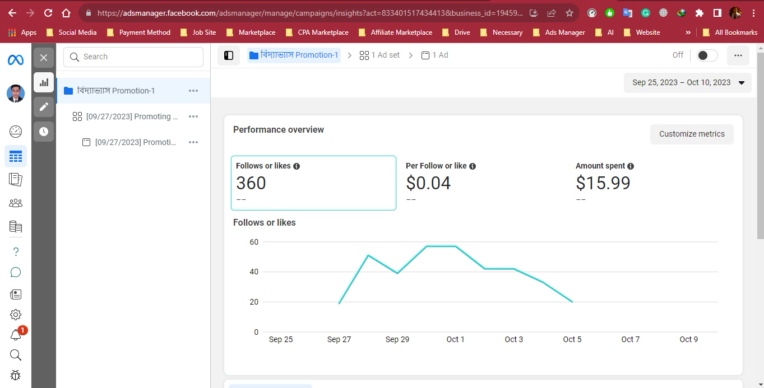Image resolution: width=764 pixels, height=388 pixels.
Task: Click the Meta logo icon
Action: (16, 60)
